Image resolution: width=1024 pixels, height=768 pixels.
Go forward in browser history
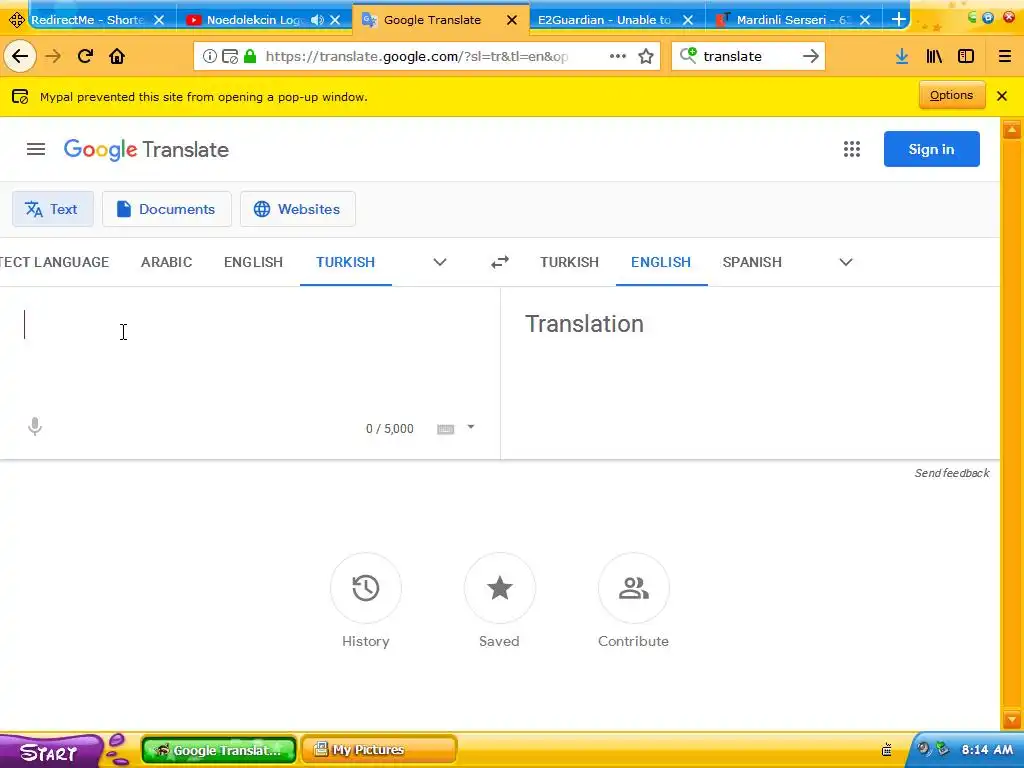point(53,56)
